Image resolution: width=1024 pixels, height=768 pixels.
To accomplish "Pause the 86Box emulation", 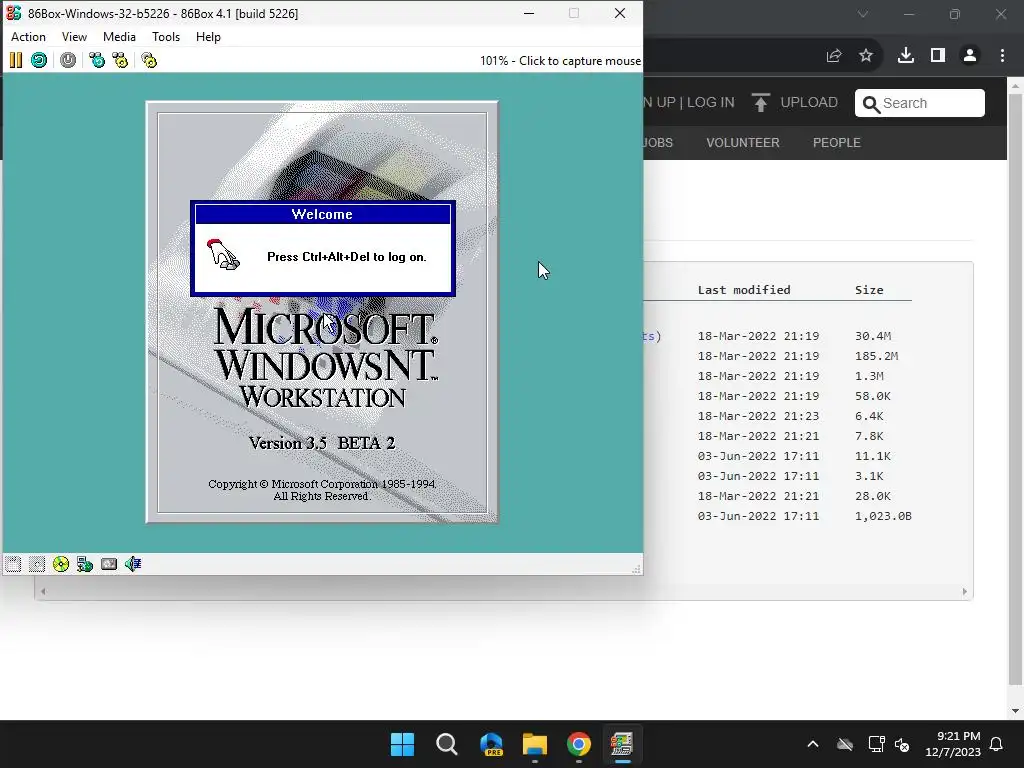I will point(16,61).
